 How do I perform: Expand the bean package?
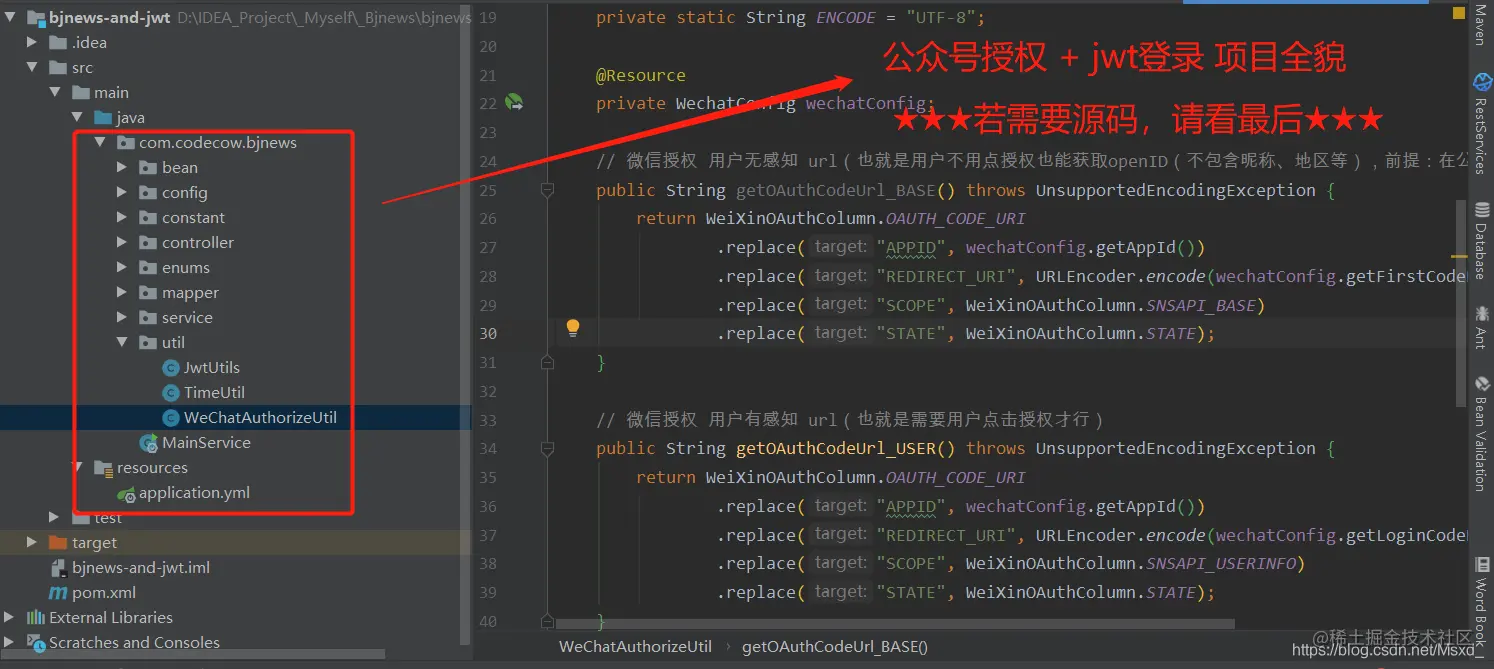click(x=122, y=168)
